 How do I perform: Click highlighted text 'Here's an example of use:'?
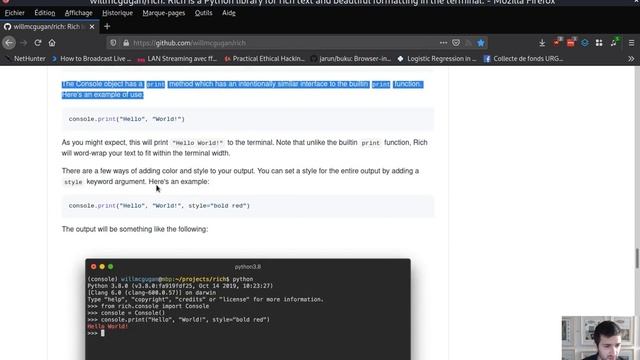(102, 95)
